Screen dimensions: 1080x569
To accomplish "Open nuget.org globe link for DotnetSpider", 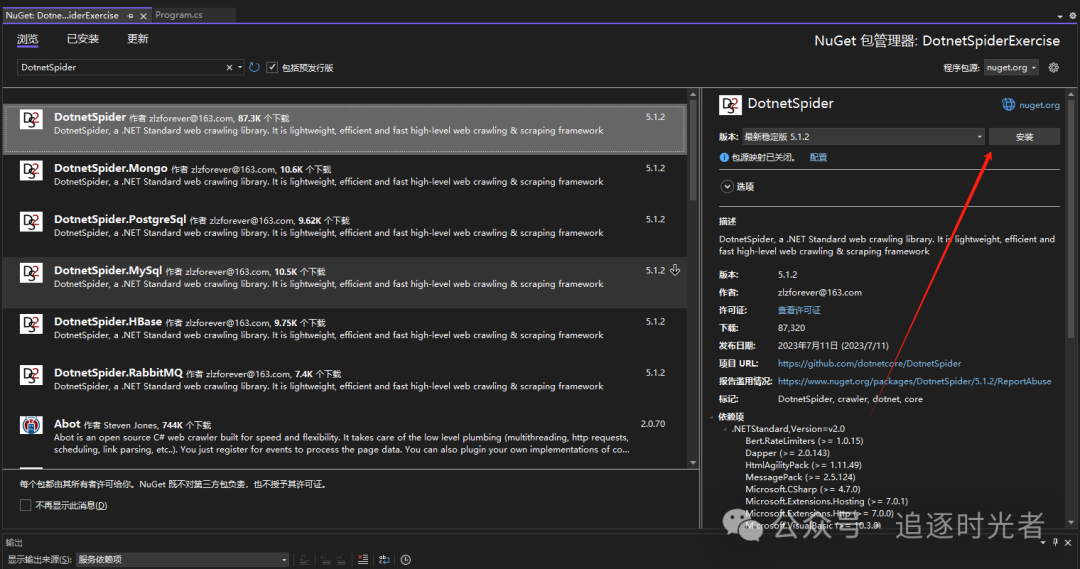I will (1030, 105).
